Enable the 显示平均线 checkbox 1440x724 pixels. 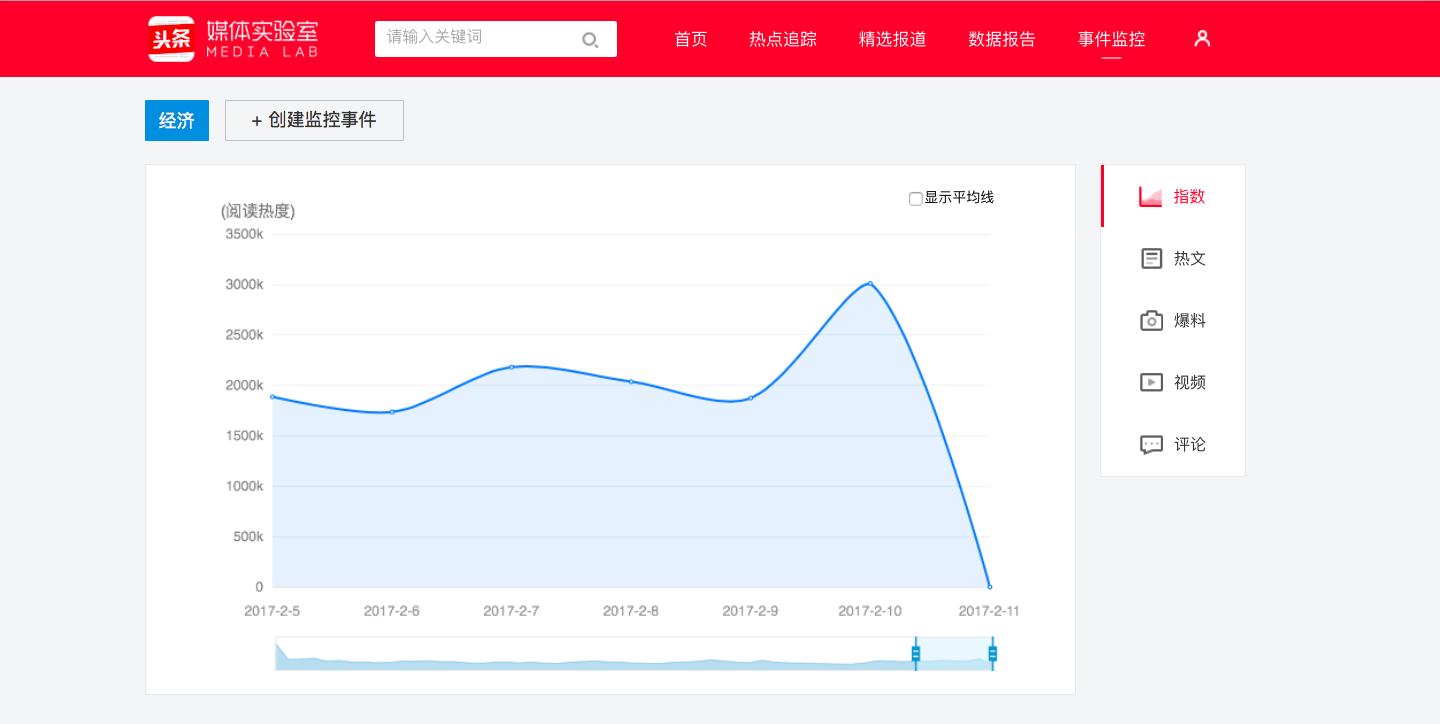point(916,199)
